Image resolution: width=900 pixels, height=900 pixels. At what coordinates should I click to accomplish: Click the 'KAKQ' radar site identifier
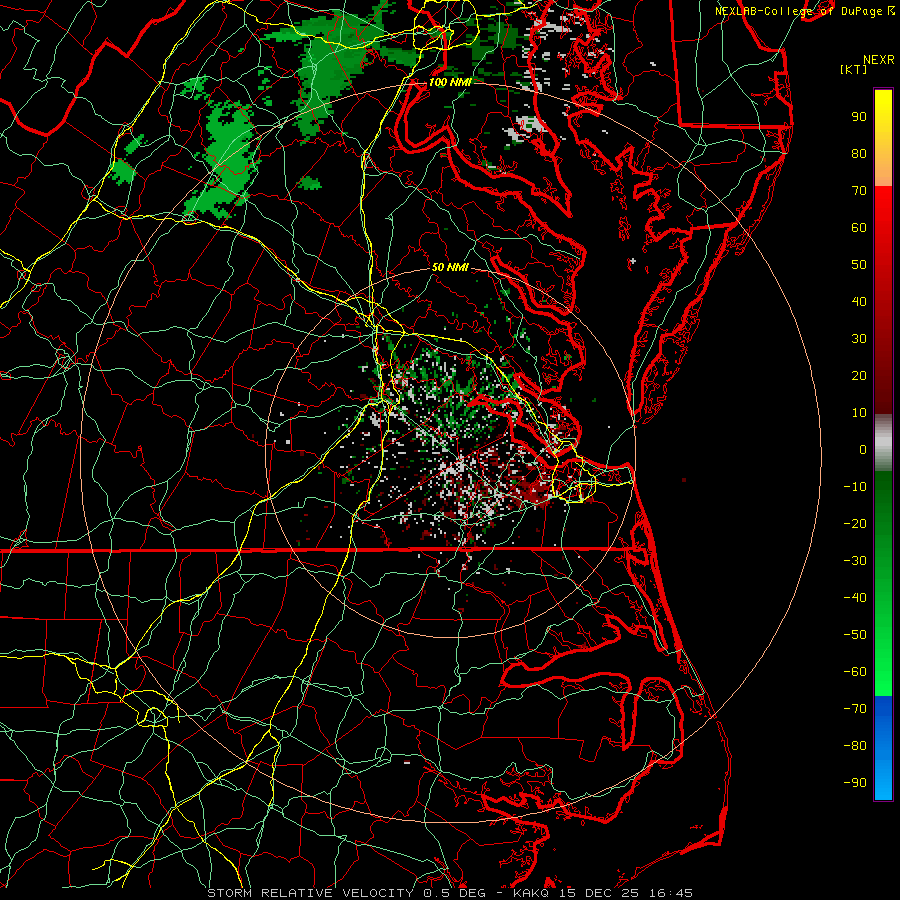click(x=532, y=893)
